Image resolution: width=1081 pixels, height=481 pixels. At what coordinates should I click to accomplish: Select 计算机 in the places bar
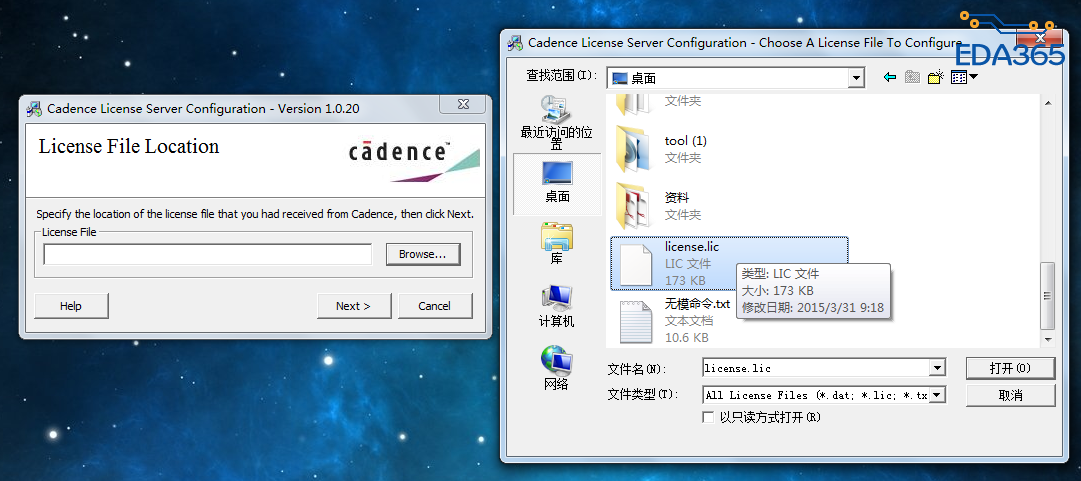coord(556,307)
